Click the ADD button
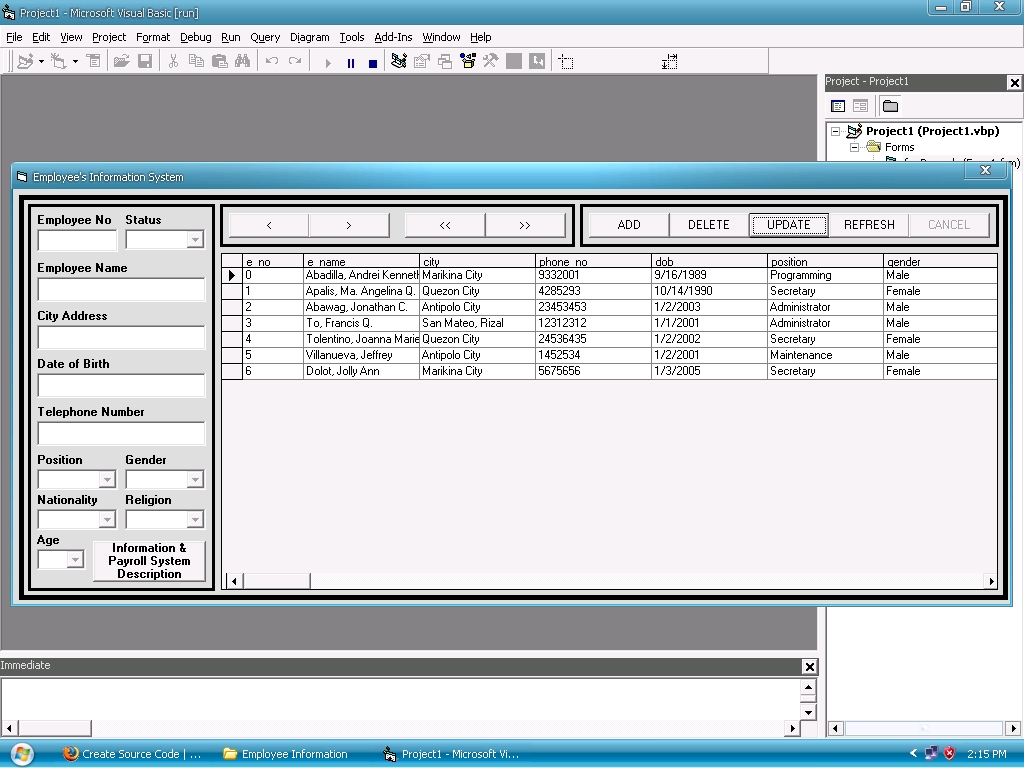Screen dimensions: 1024x768 pyautogui.click(x=629, y=225)
